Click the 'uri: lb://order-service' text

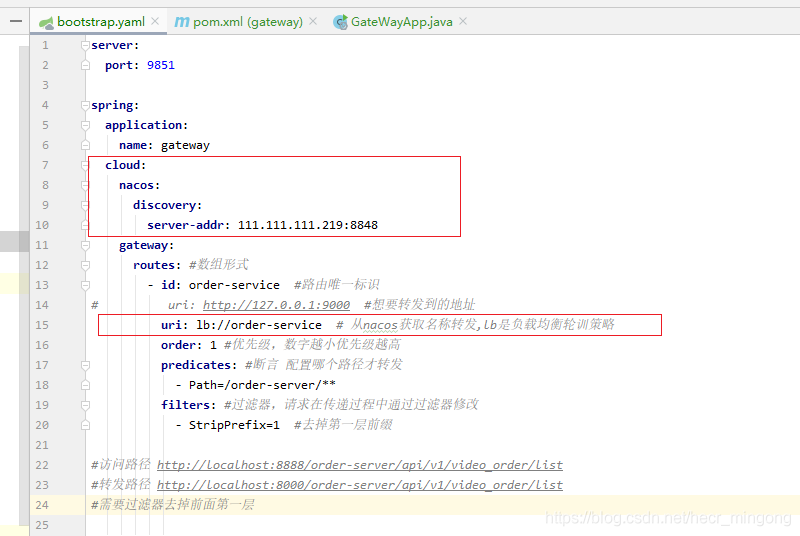pos(241,325)
